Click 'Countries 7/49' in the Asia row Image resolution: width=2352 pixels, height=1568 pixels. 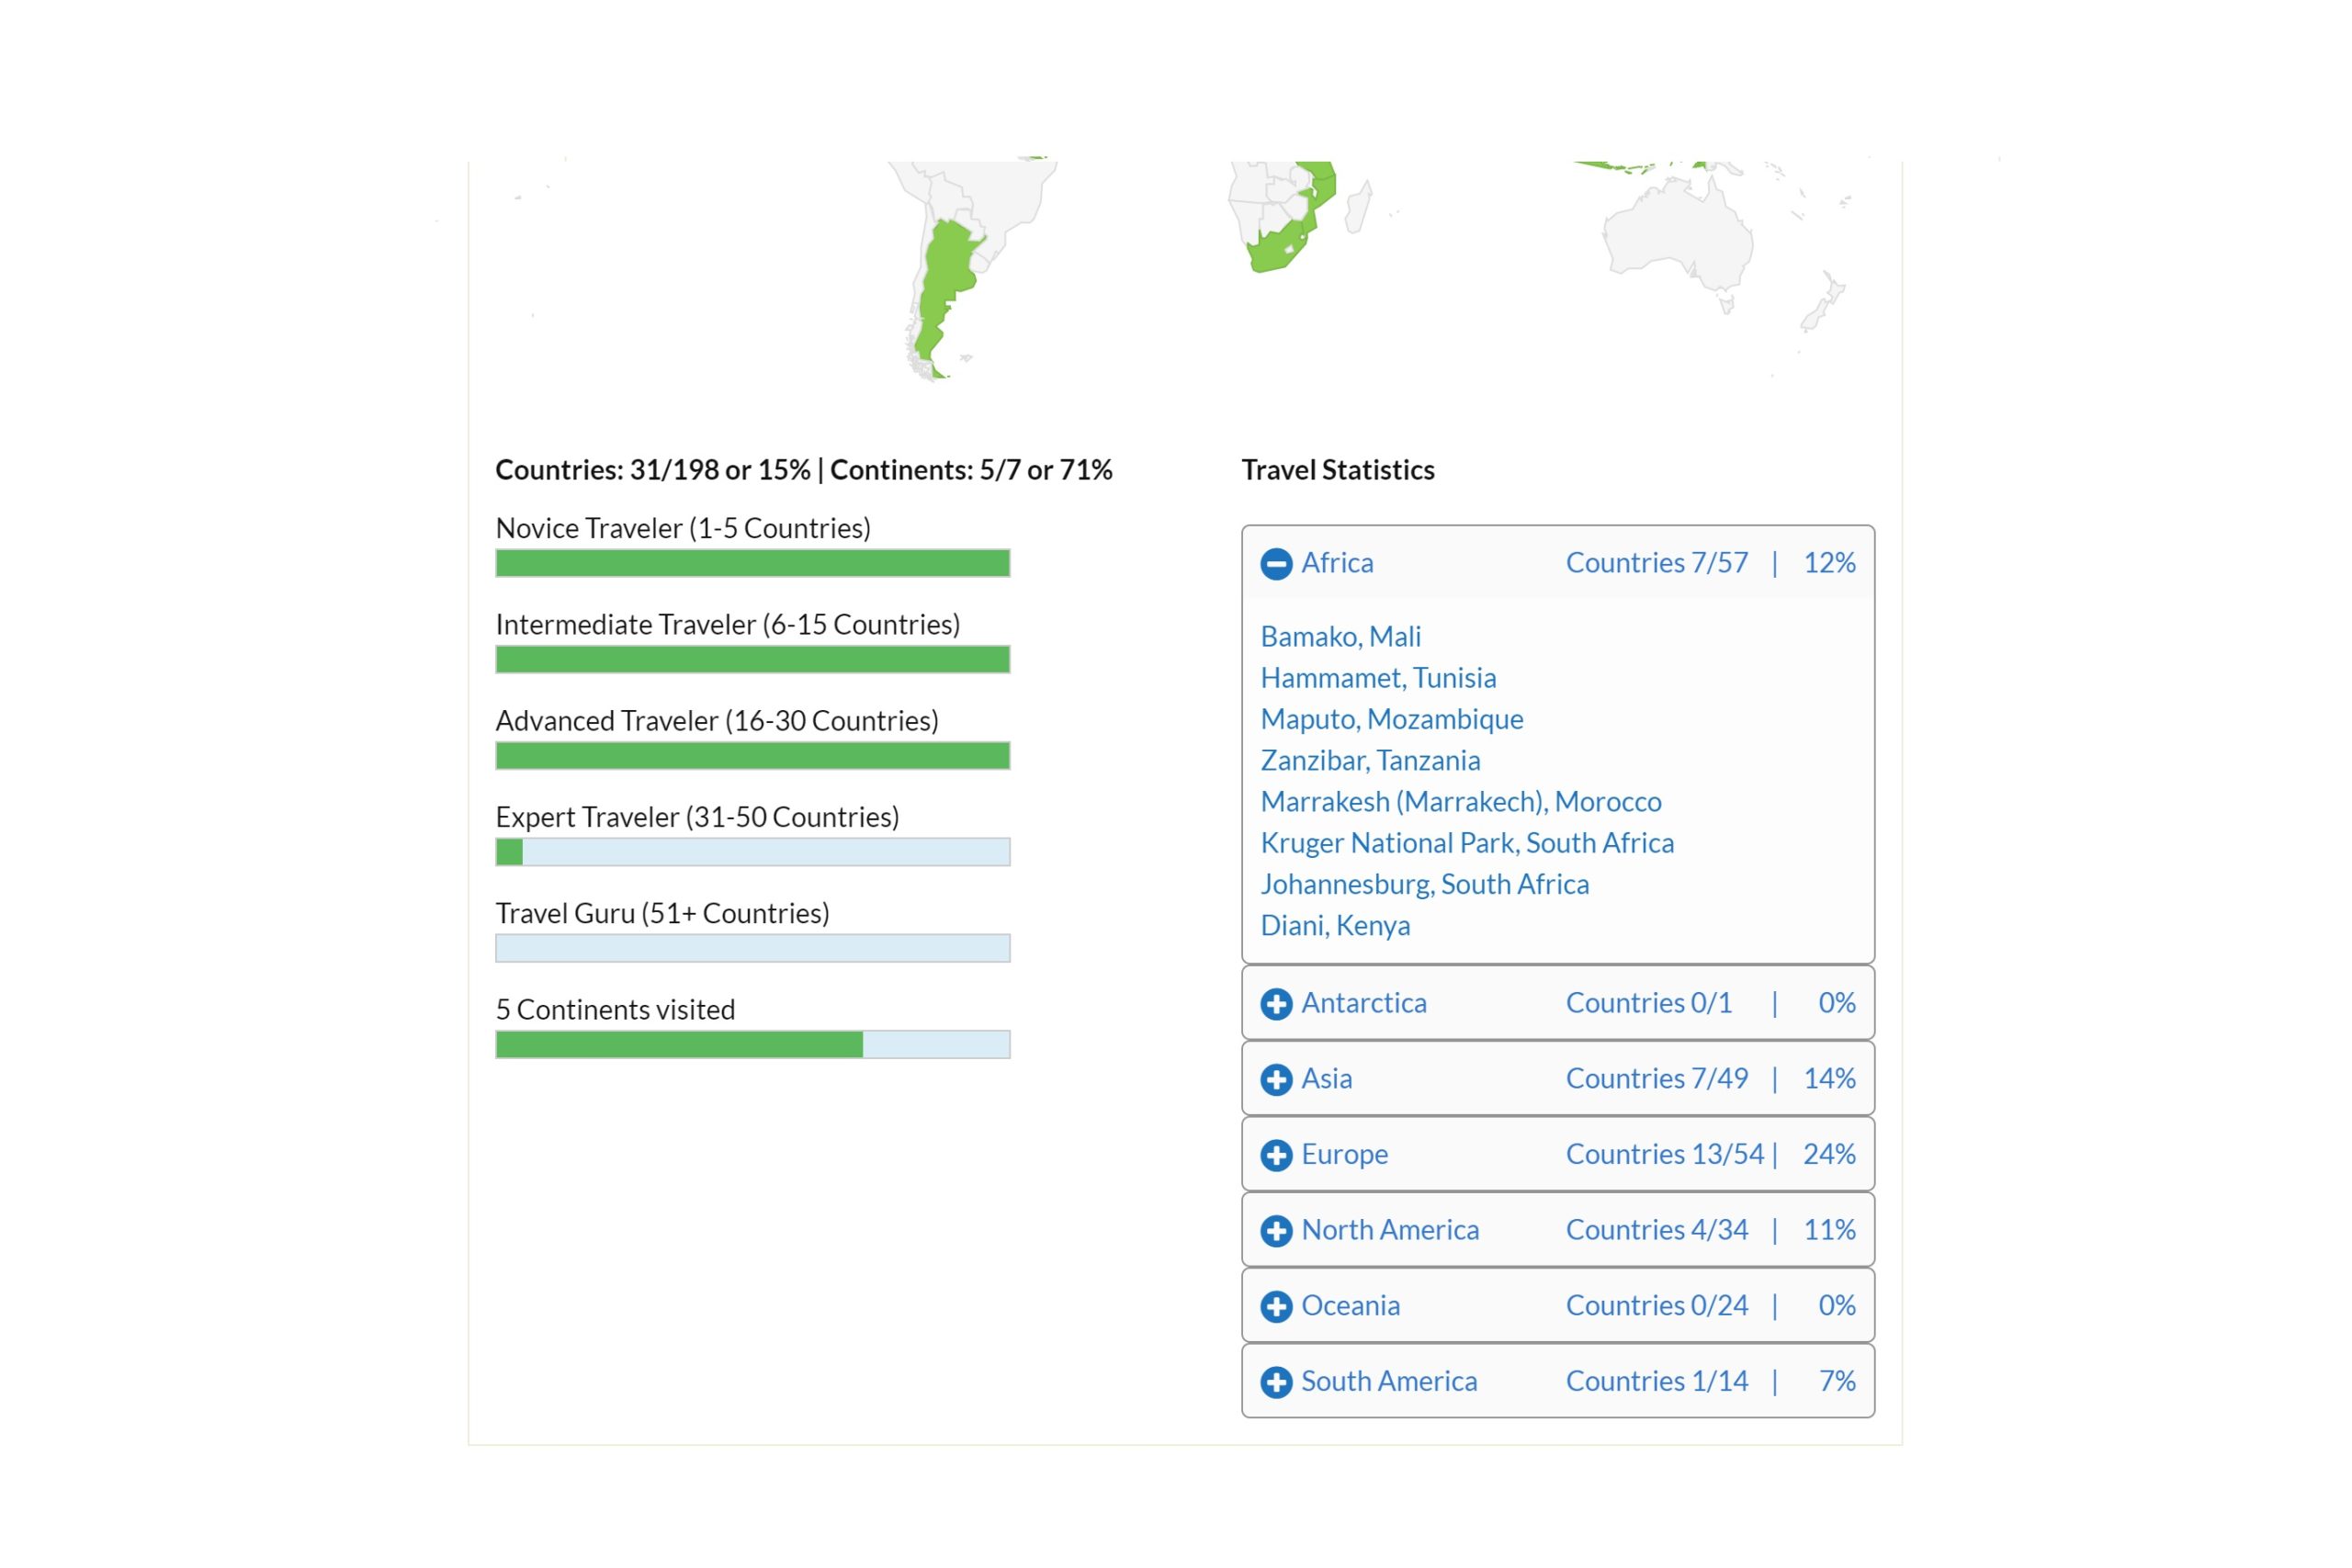(x=1657, y=1079)
